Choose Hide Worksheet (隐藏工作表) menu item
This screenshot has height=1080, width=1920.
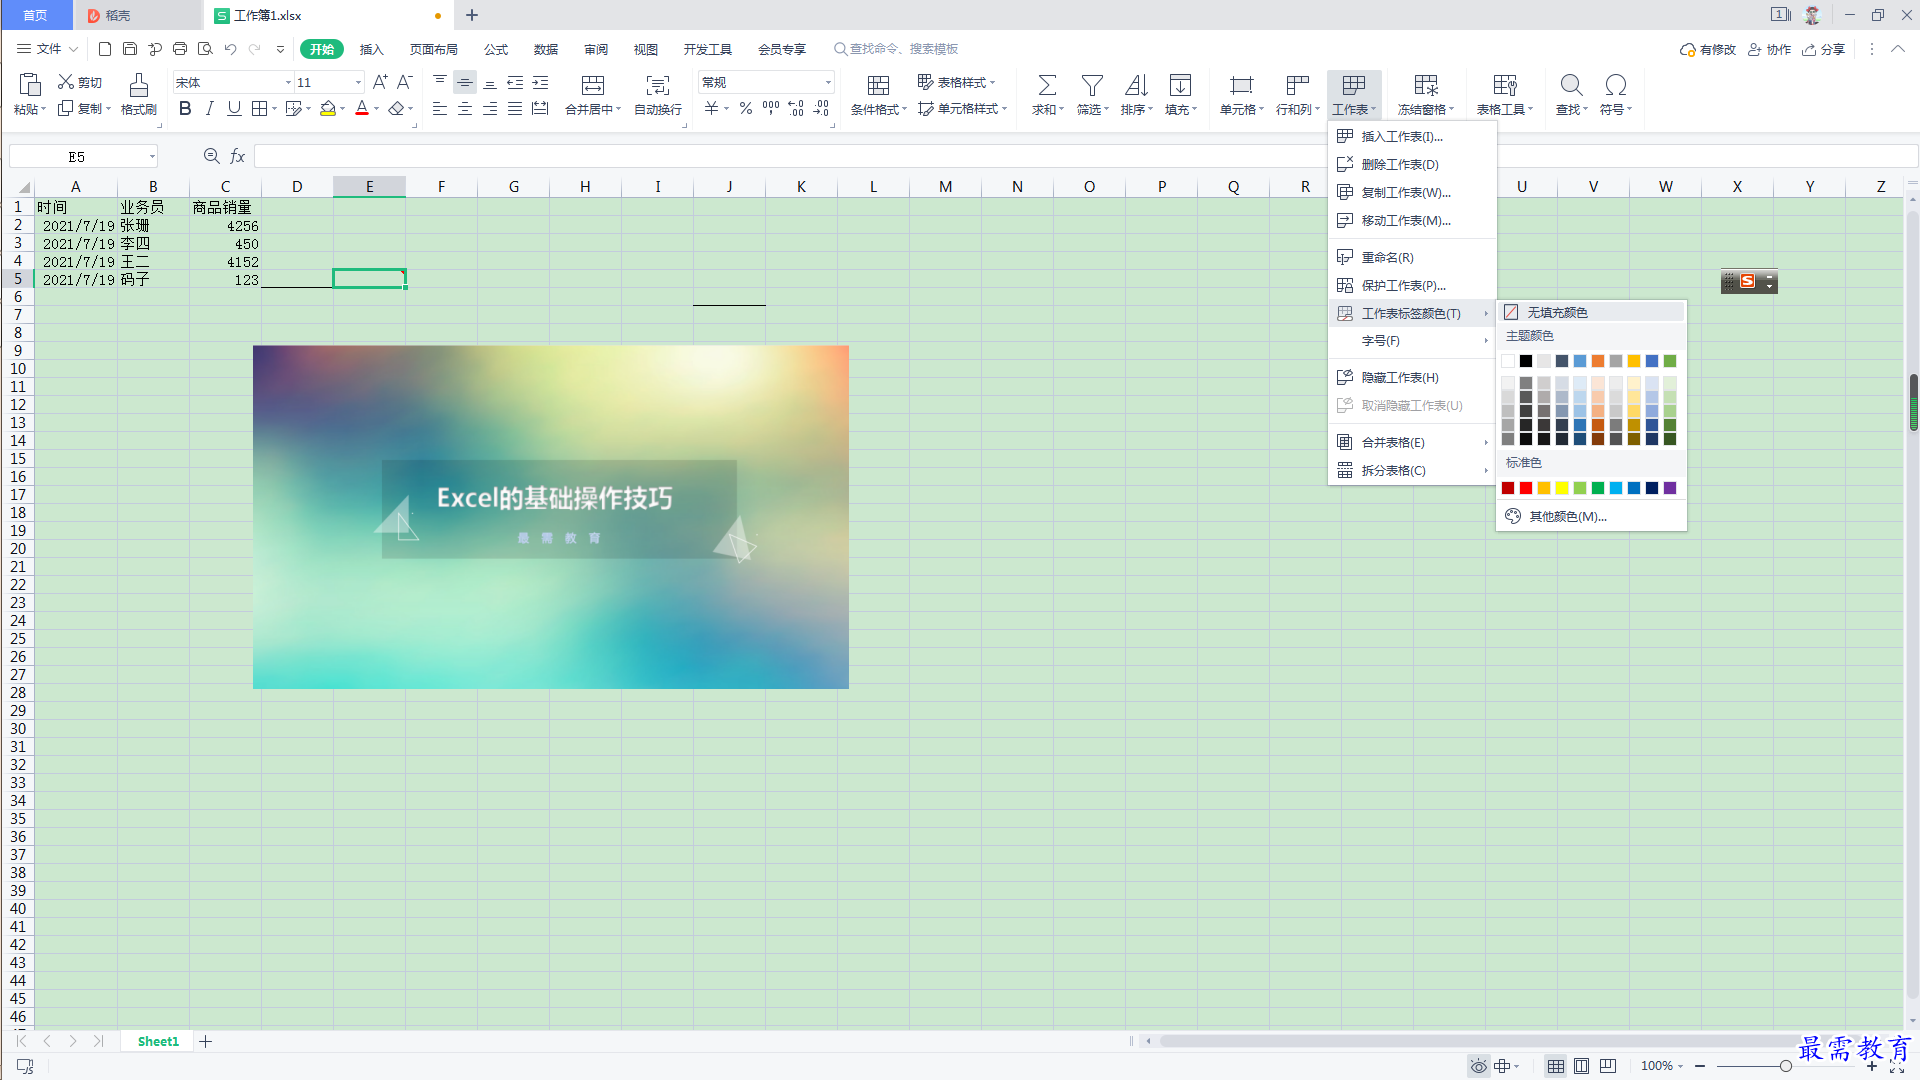pos(1412,378)
